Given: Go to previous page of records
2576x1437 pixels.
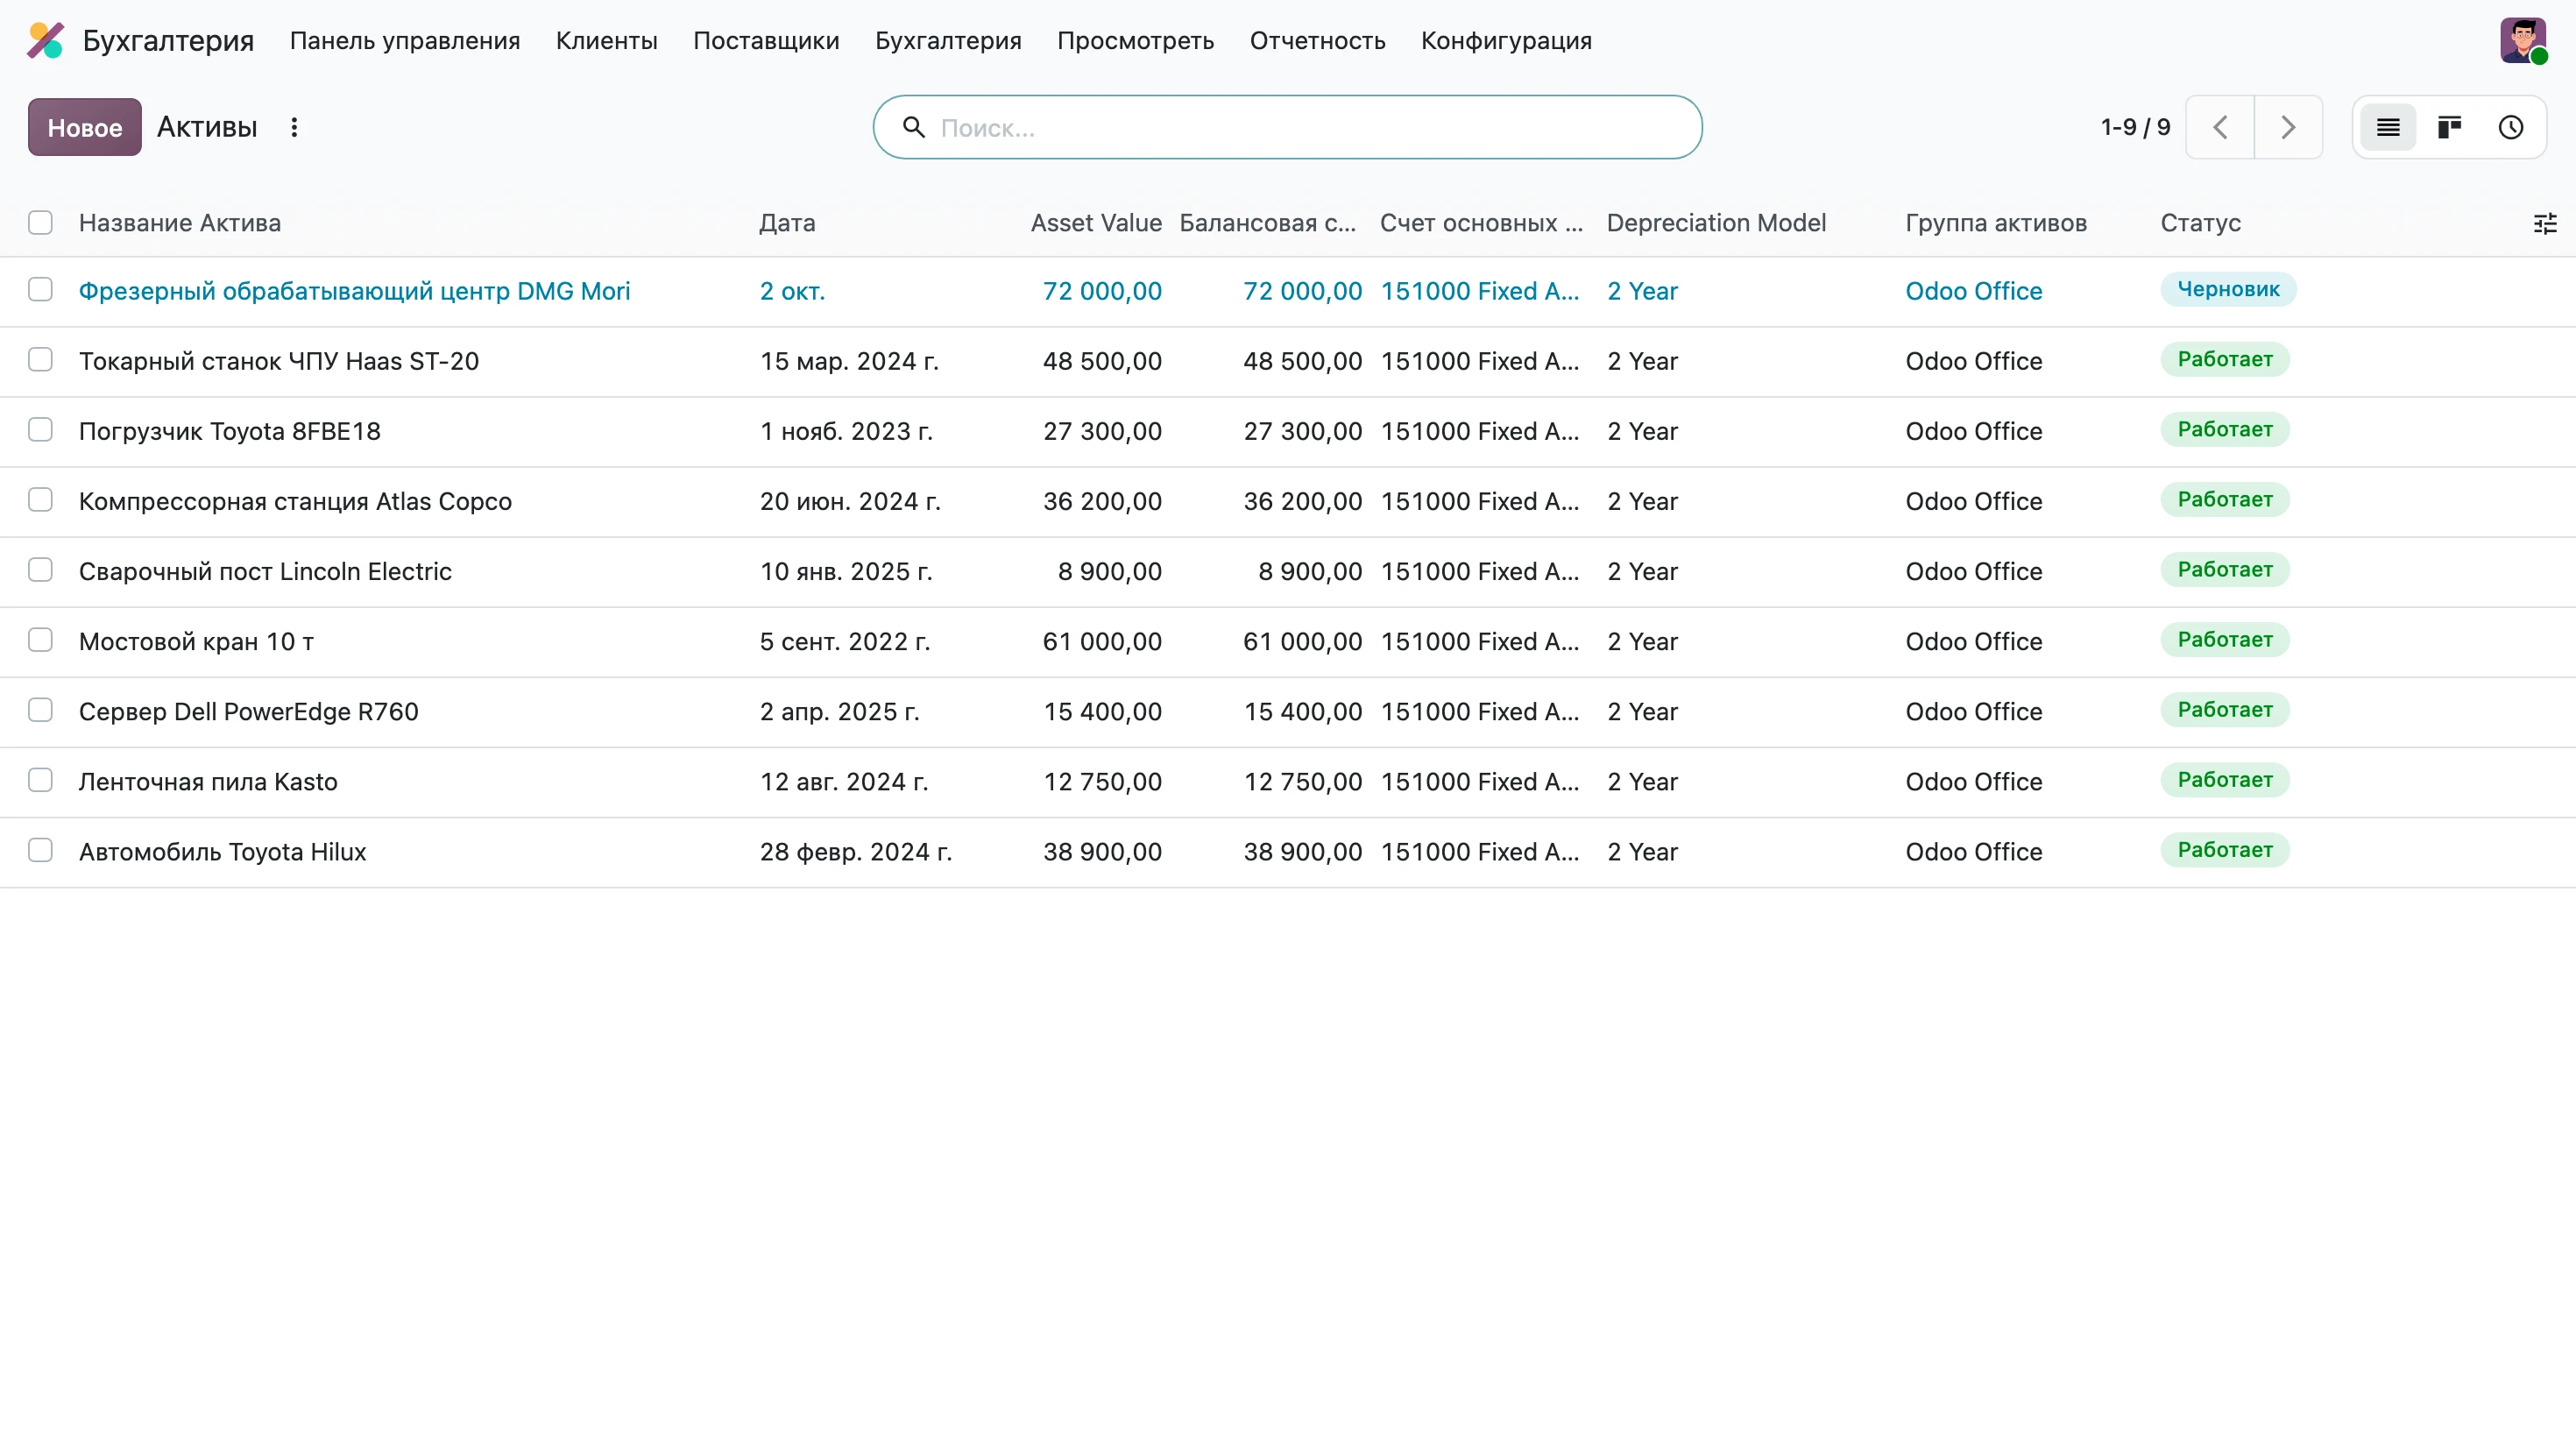Looking at the screenshot, I should (x=2220, y=127).
